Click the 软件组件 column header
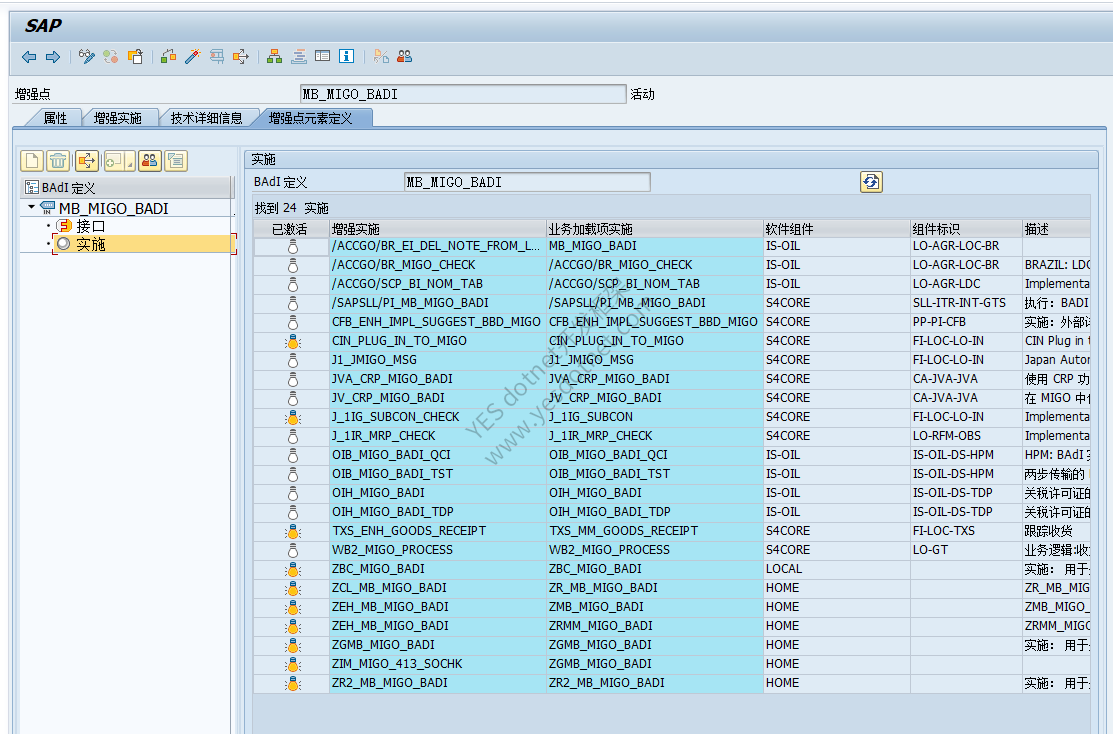Image resolution: width=1113 pixels, height=734 pixels. pos(837,229)
